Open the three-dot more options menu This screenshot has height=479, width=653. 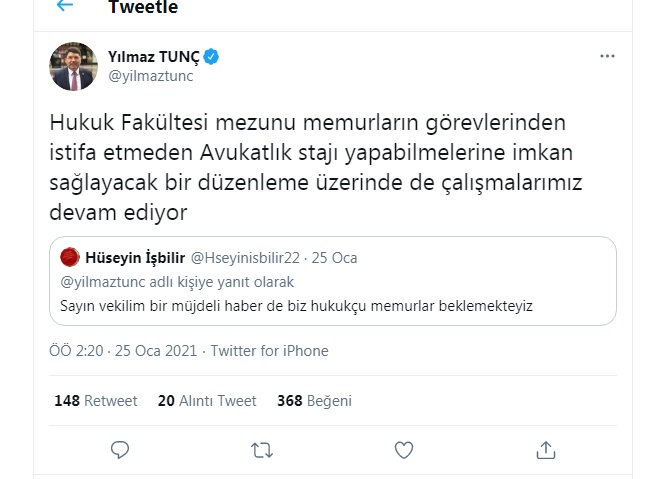point(607,57)
